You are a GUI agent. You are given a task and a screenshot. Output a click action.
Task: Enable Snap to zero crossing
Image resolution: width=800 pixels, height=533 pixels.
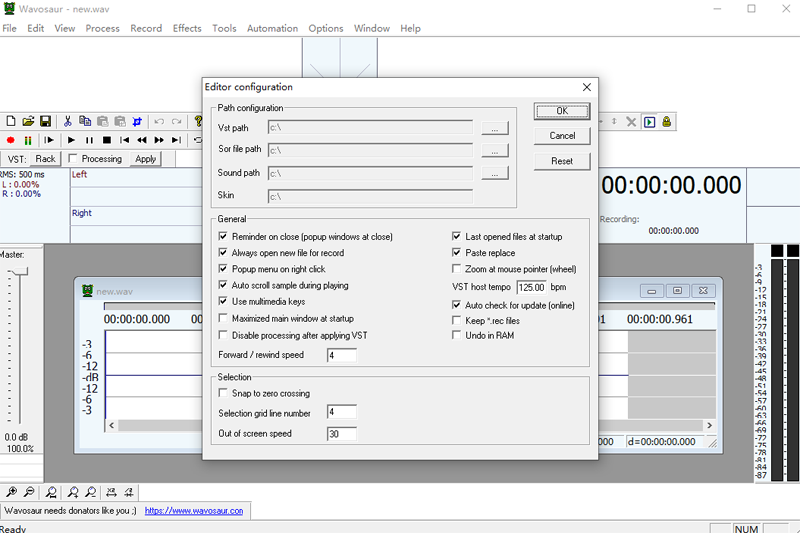click(223, 394)
